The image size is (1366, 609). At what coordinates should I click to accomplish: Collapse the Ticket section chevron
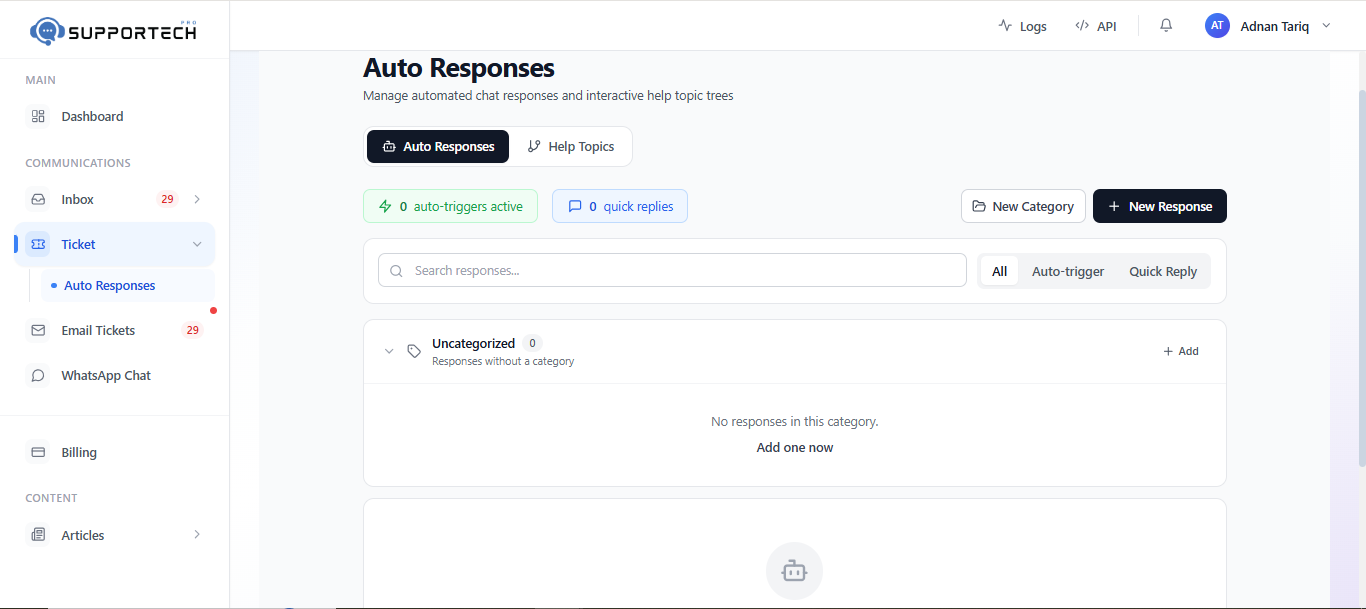[x=197, y=244]
